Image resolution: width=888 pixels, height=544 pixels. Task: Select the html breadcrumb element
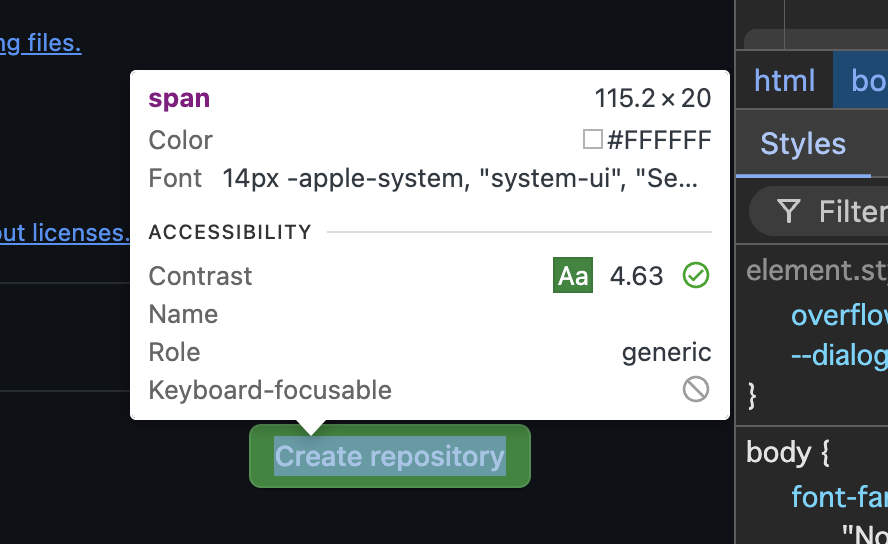(x=784, y=81)
